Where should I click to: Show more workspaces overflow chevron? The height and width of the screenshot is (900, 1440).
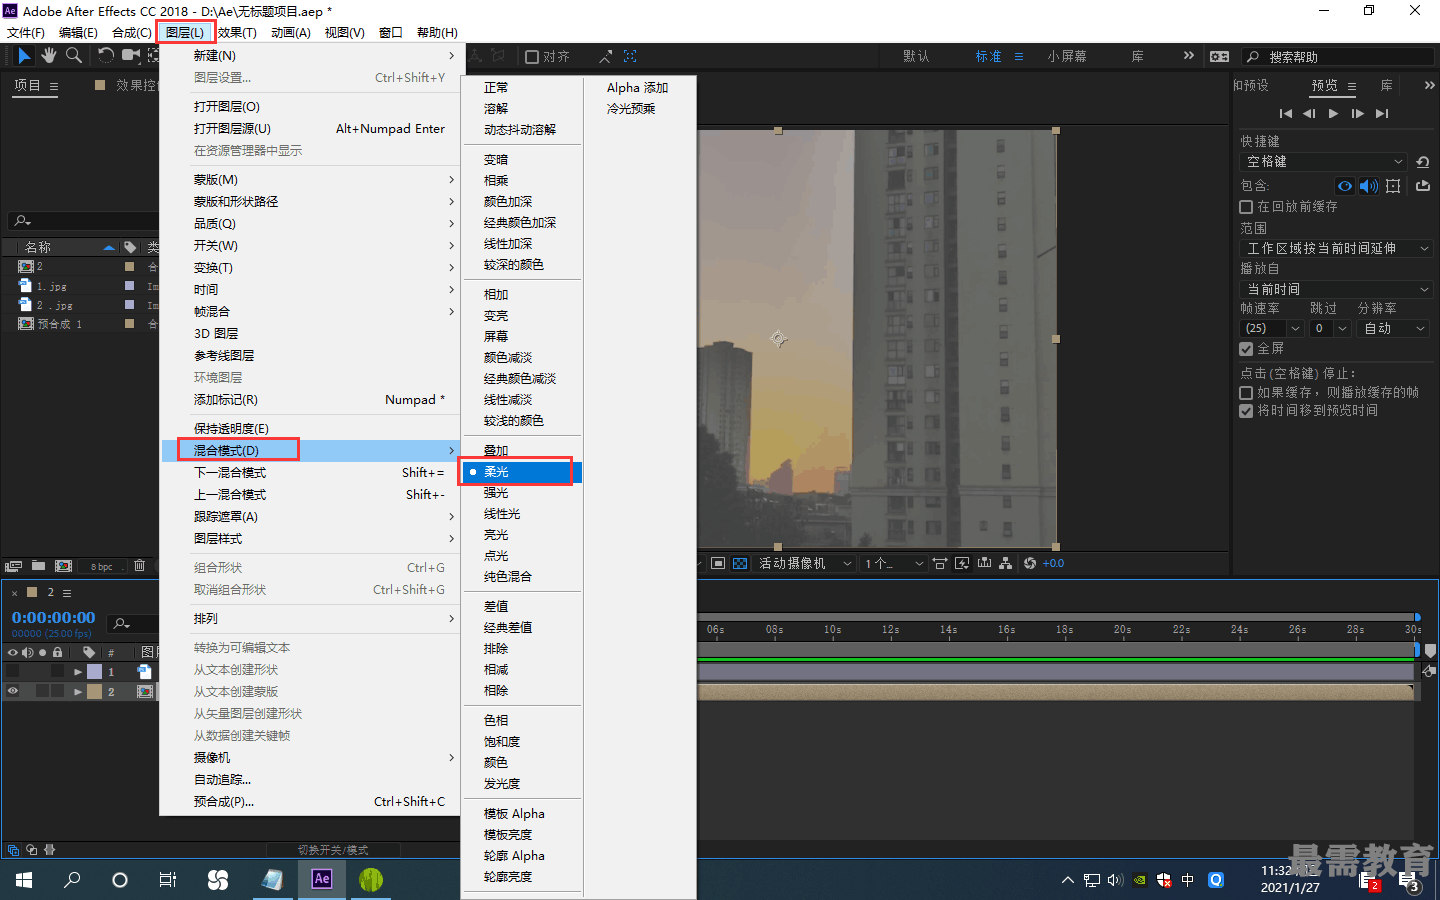click(1188, 56)
